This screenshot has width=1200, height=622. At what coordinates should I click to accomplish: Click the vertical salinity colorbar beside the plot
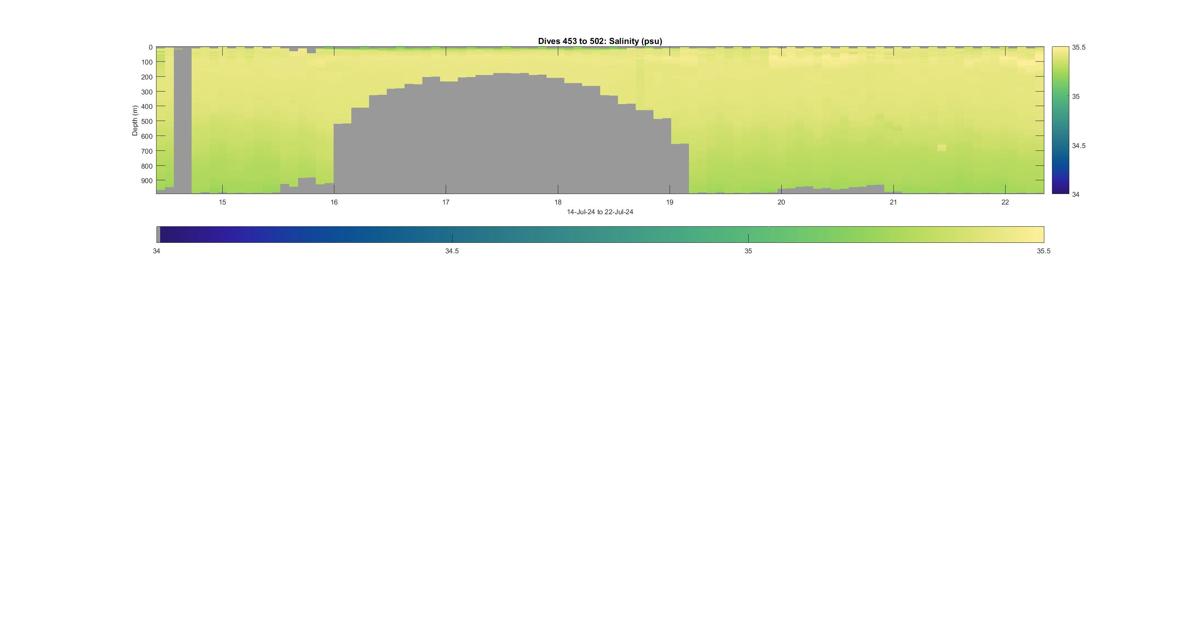(1060, 120)
